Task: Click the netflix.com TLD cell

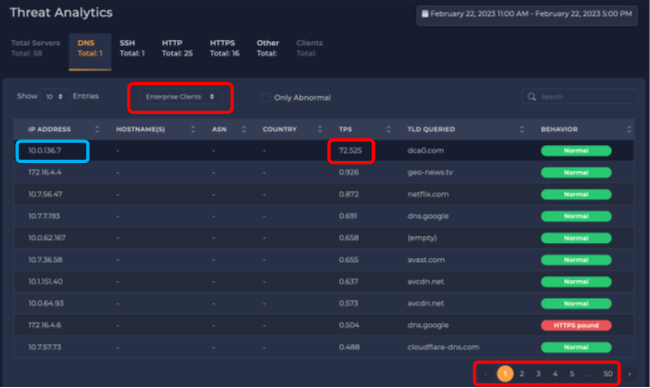Action: pos(428,194)
